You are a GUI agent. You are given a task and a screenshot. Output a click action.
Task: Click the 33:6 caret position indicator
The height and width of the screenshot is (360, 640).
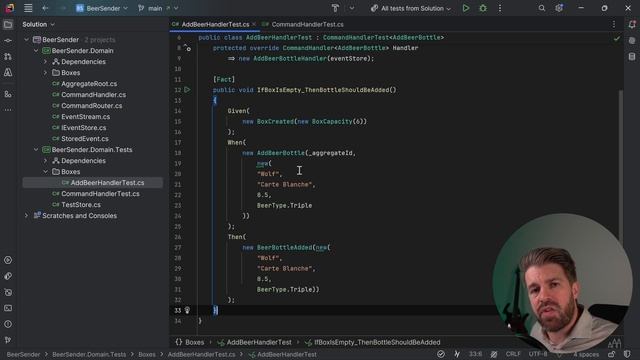point(475,354)
